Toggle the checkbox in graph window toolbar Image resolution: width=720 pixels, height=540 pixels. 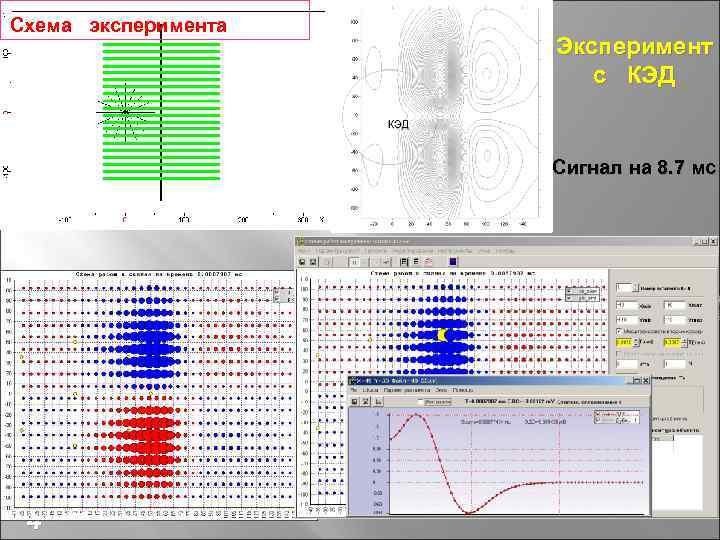(420, 402)
